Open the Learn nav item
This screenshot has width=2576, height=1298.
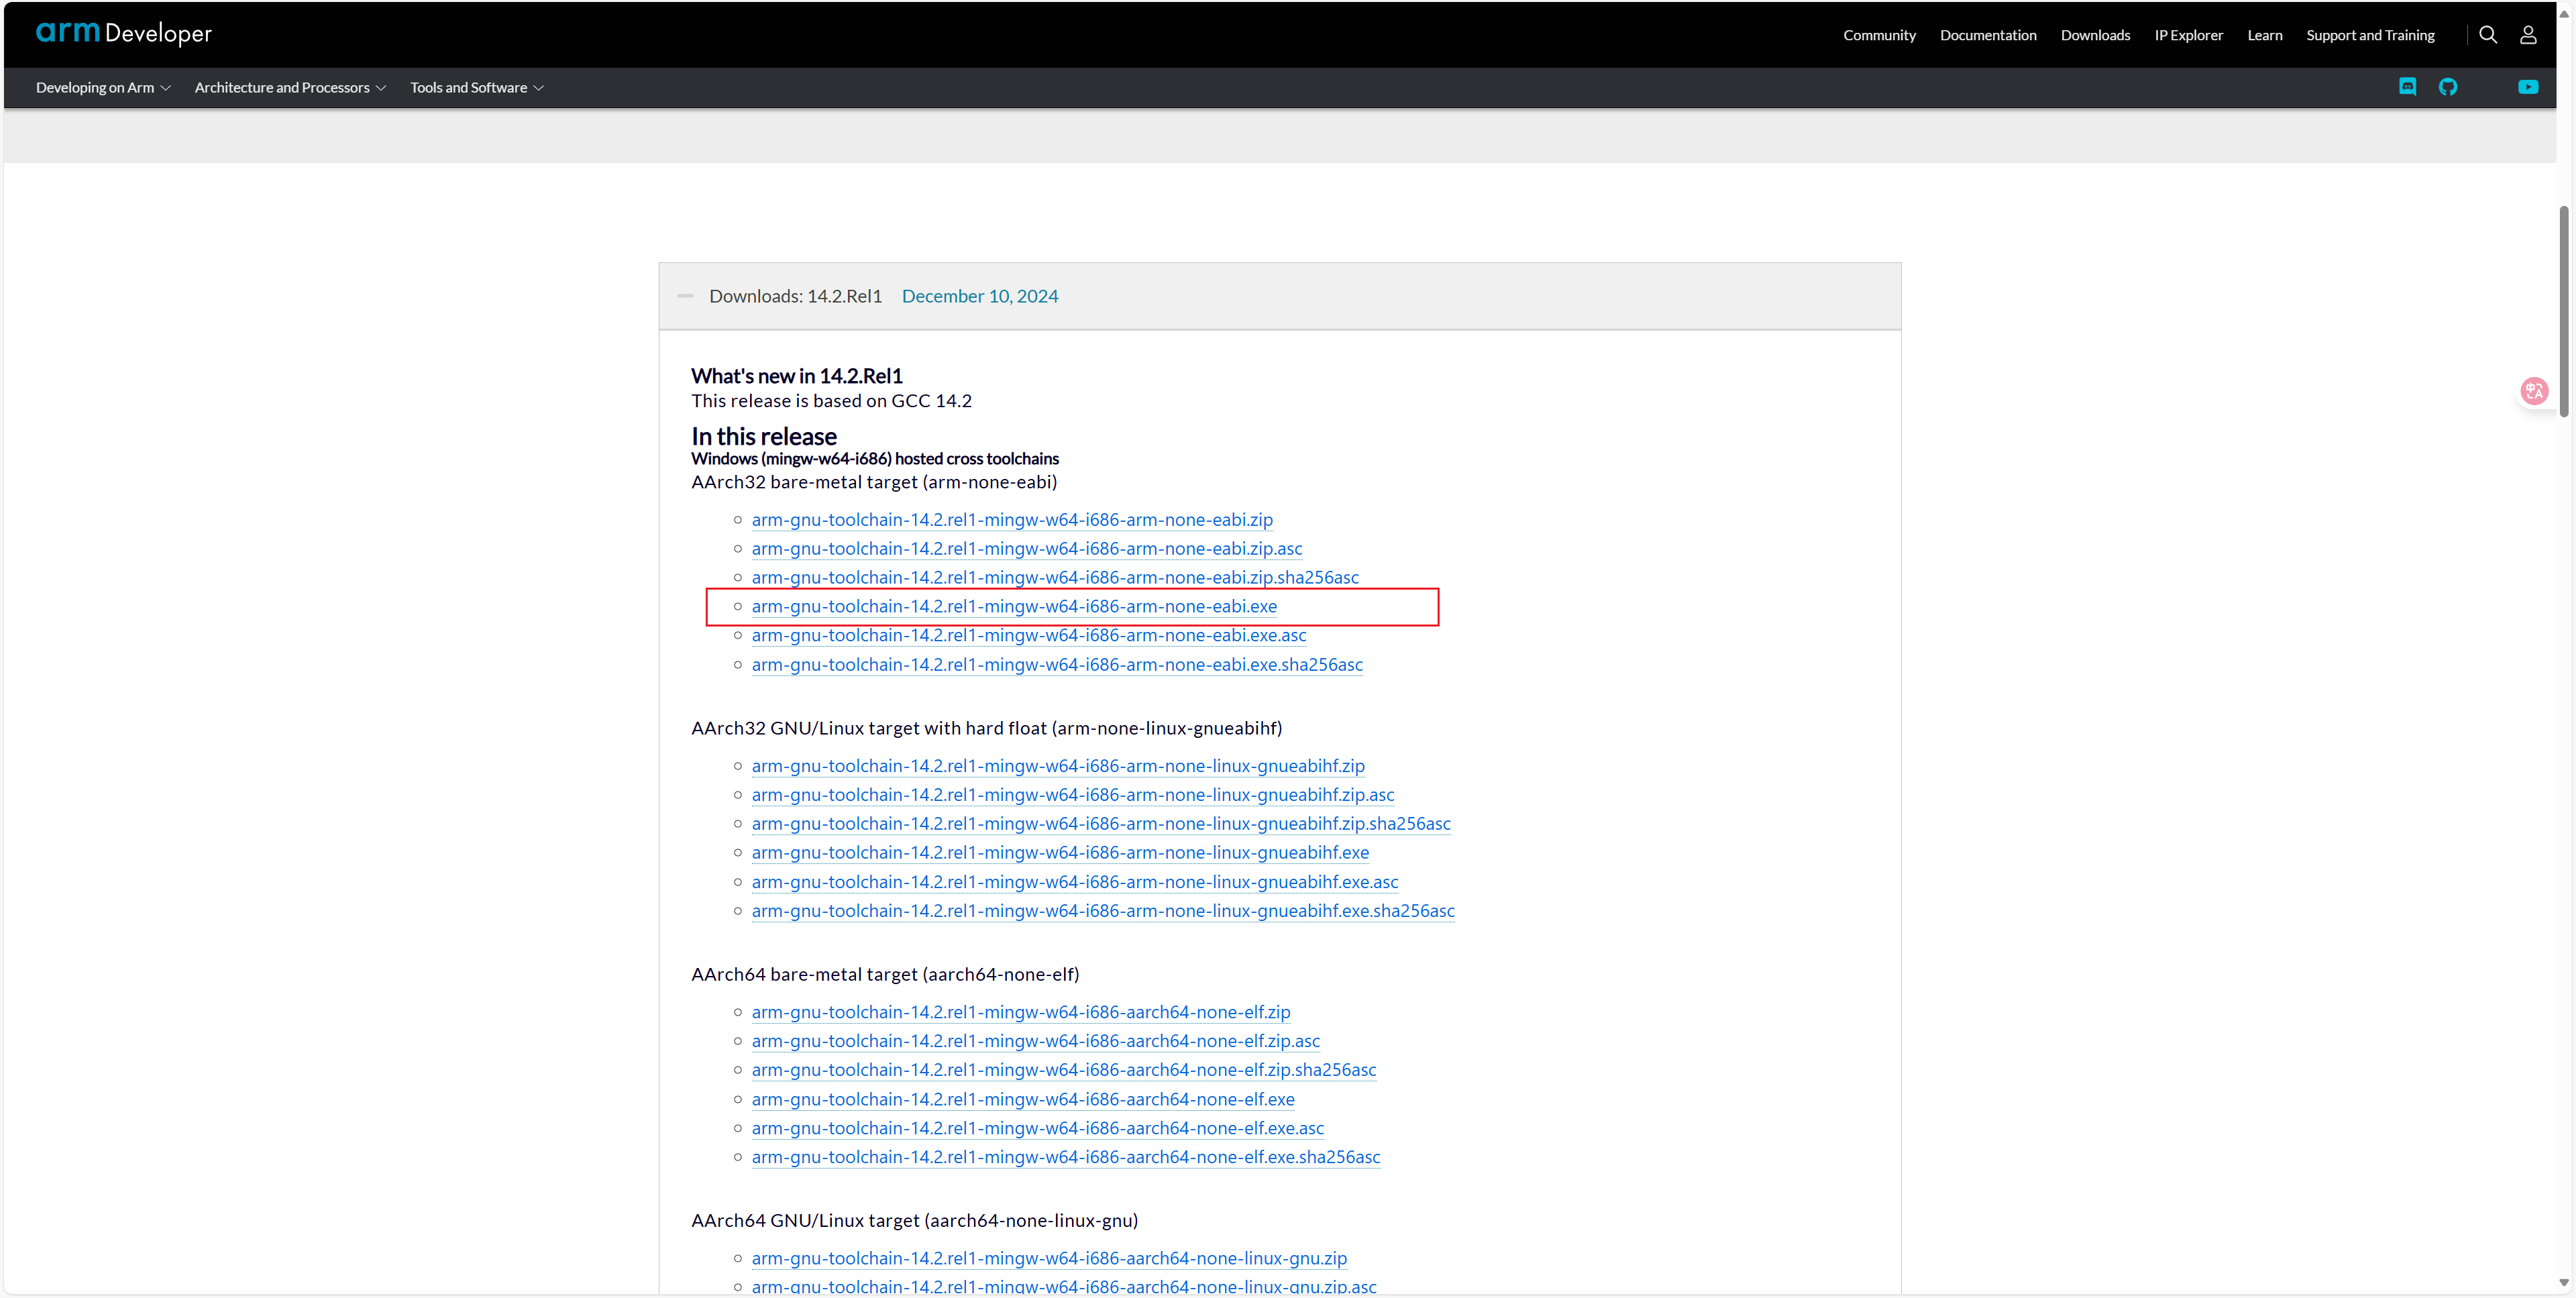[x=2264, y=35]
